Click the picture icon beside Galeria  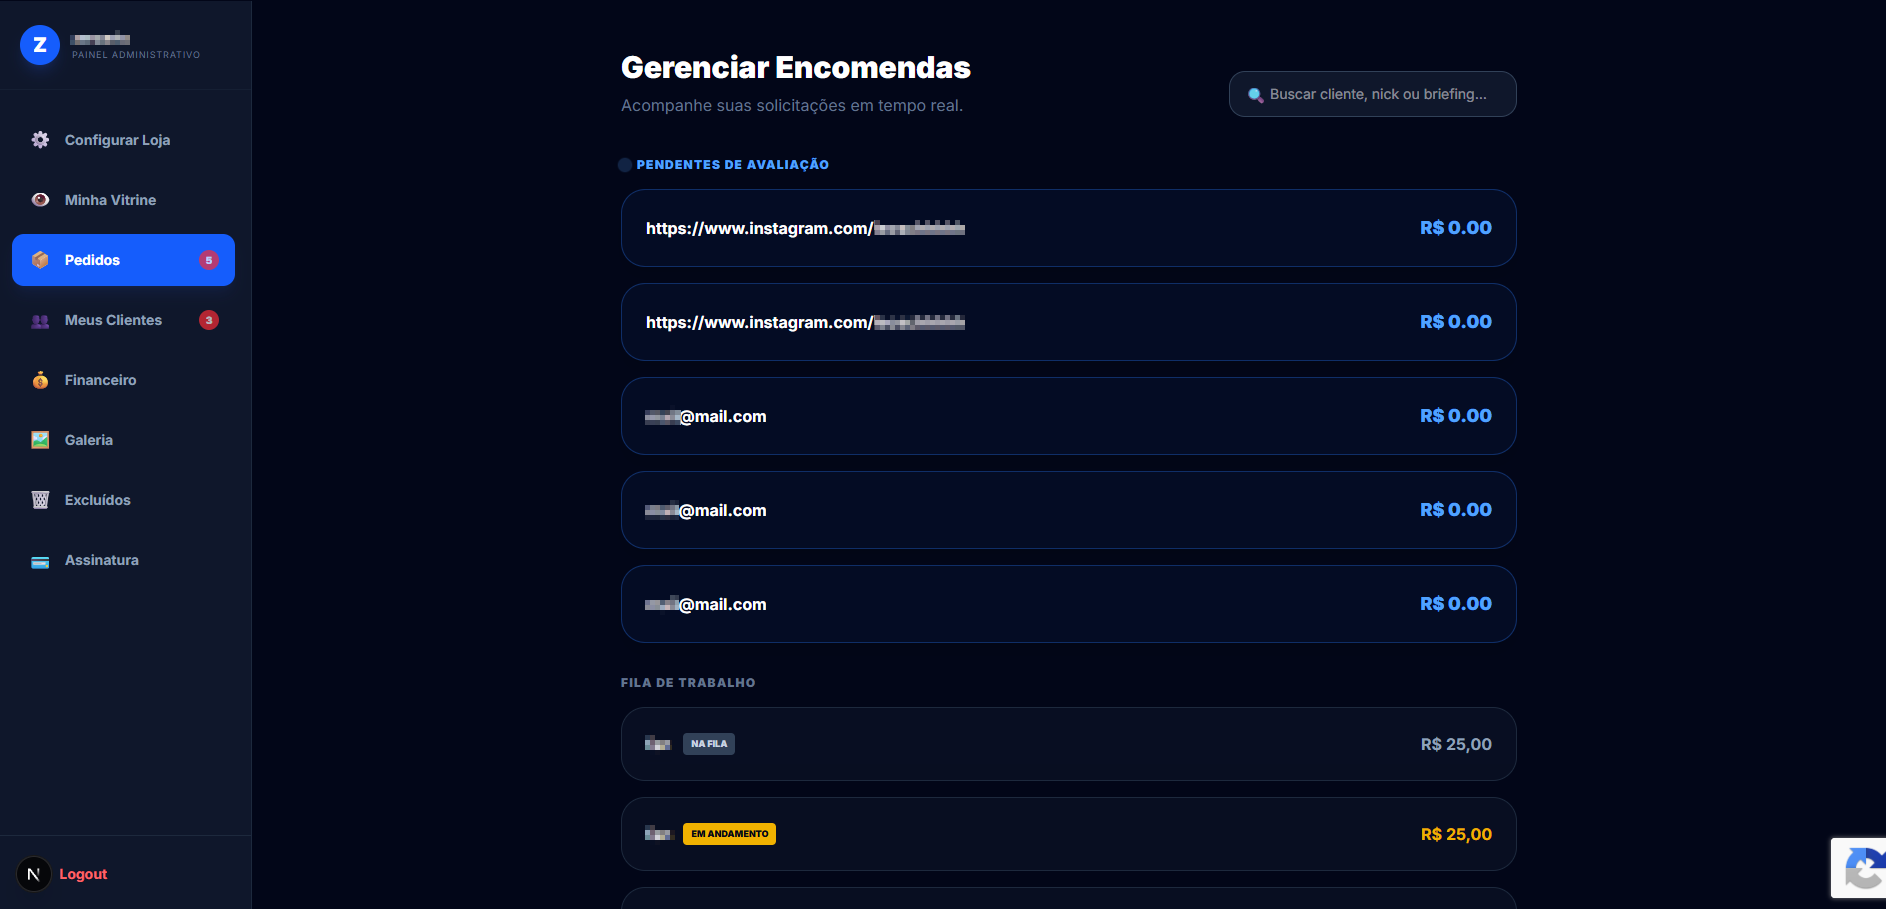point(40,440)
